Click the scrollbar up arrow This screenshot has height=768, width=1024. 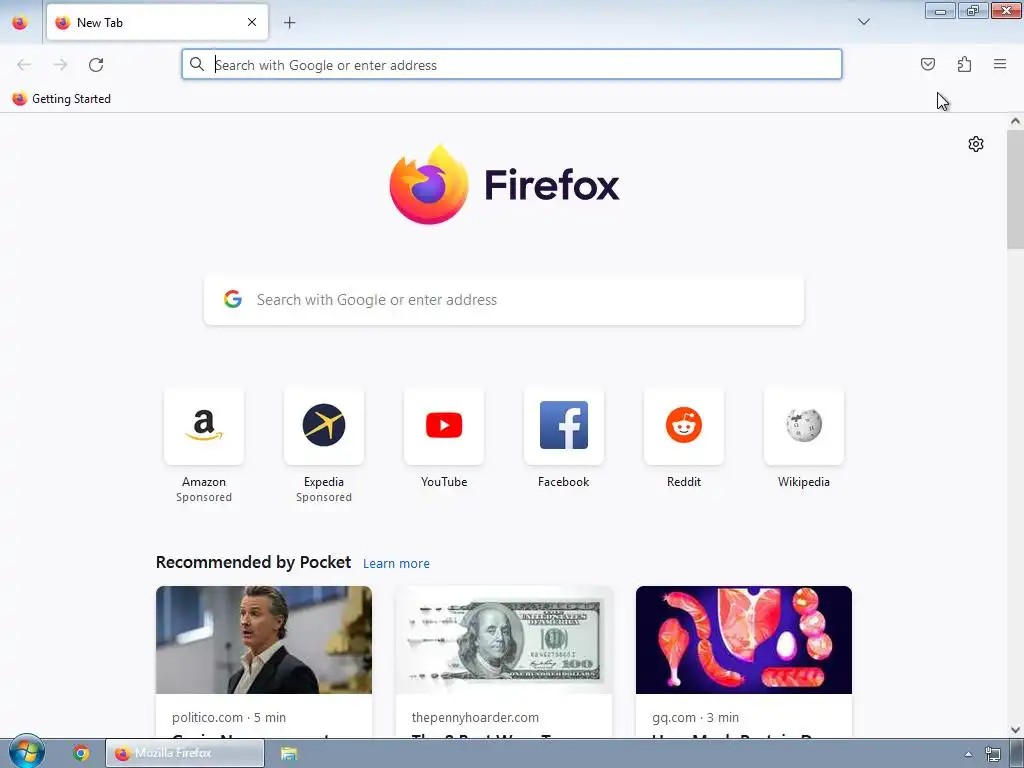1015,121
